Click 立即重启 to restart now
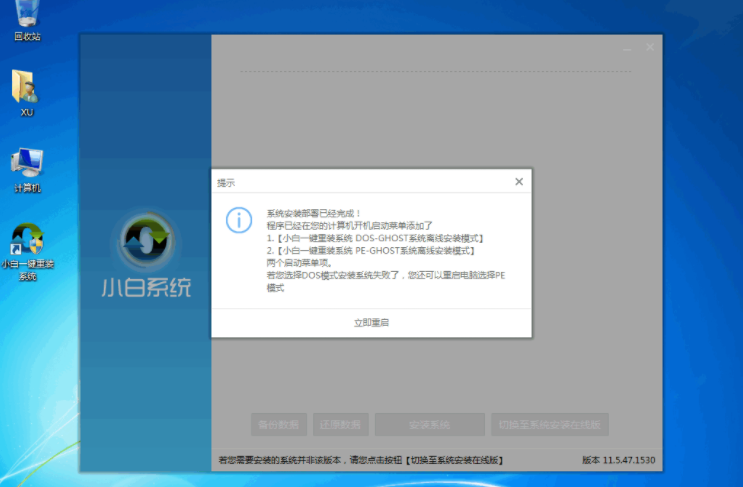The width and height of the screenshot is (743, 487). (372, 323)
